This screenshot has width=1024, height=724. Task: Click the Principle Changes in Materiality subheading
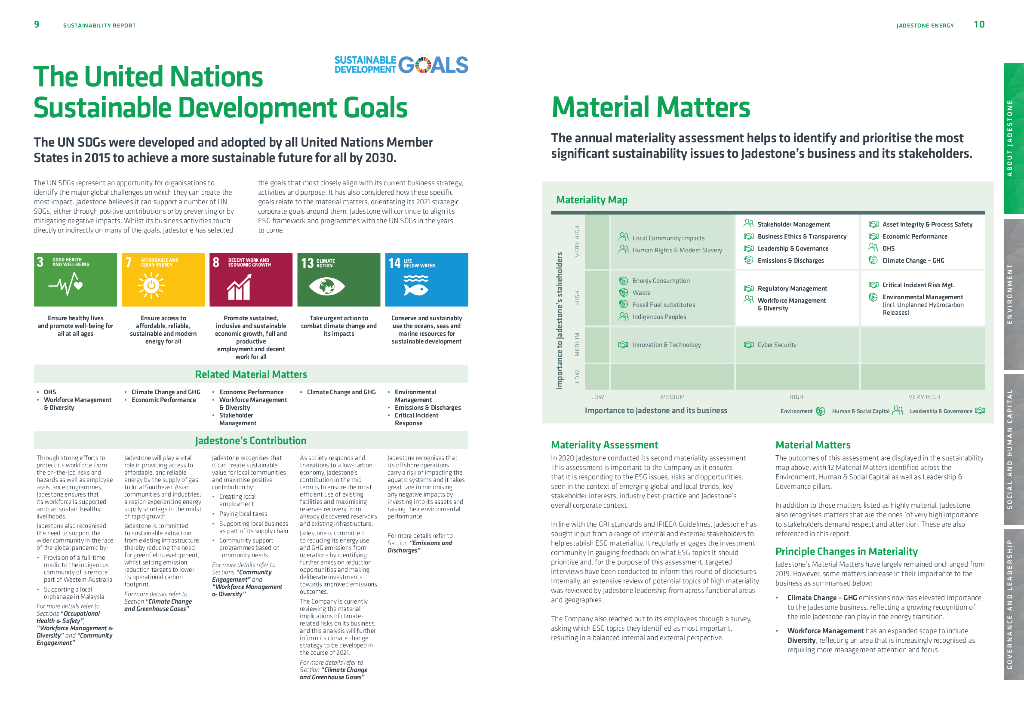point(846,551)
